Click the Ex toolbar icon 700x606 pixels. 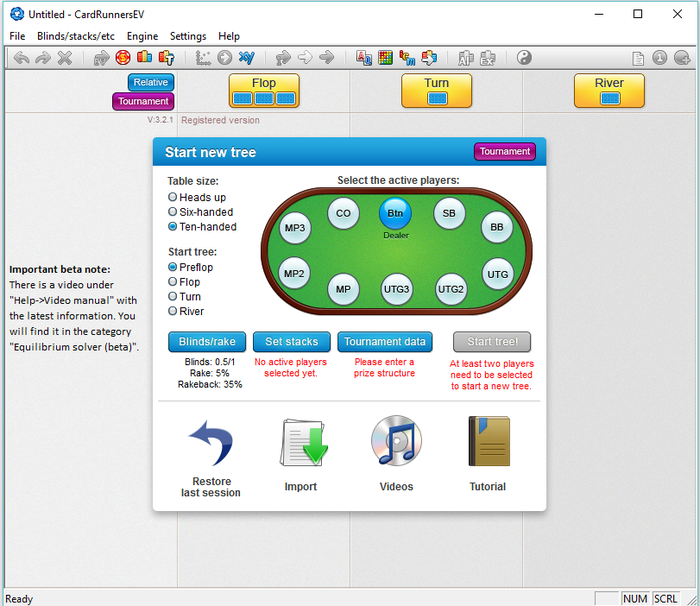pyautogui.click(x=488, y=58)
